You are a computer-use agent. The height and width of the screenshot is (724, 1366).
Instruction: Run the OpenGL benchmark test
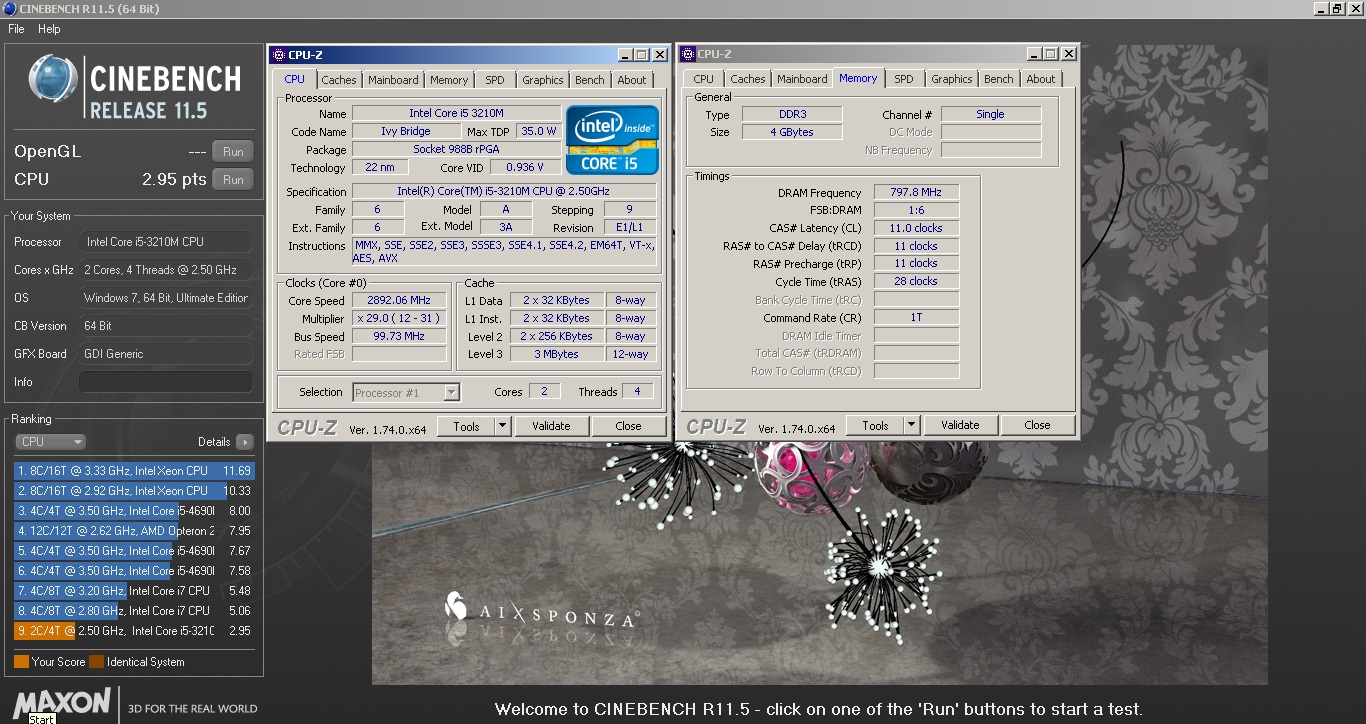[233, 152]
